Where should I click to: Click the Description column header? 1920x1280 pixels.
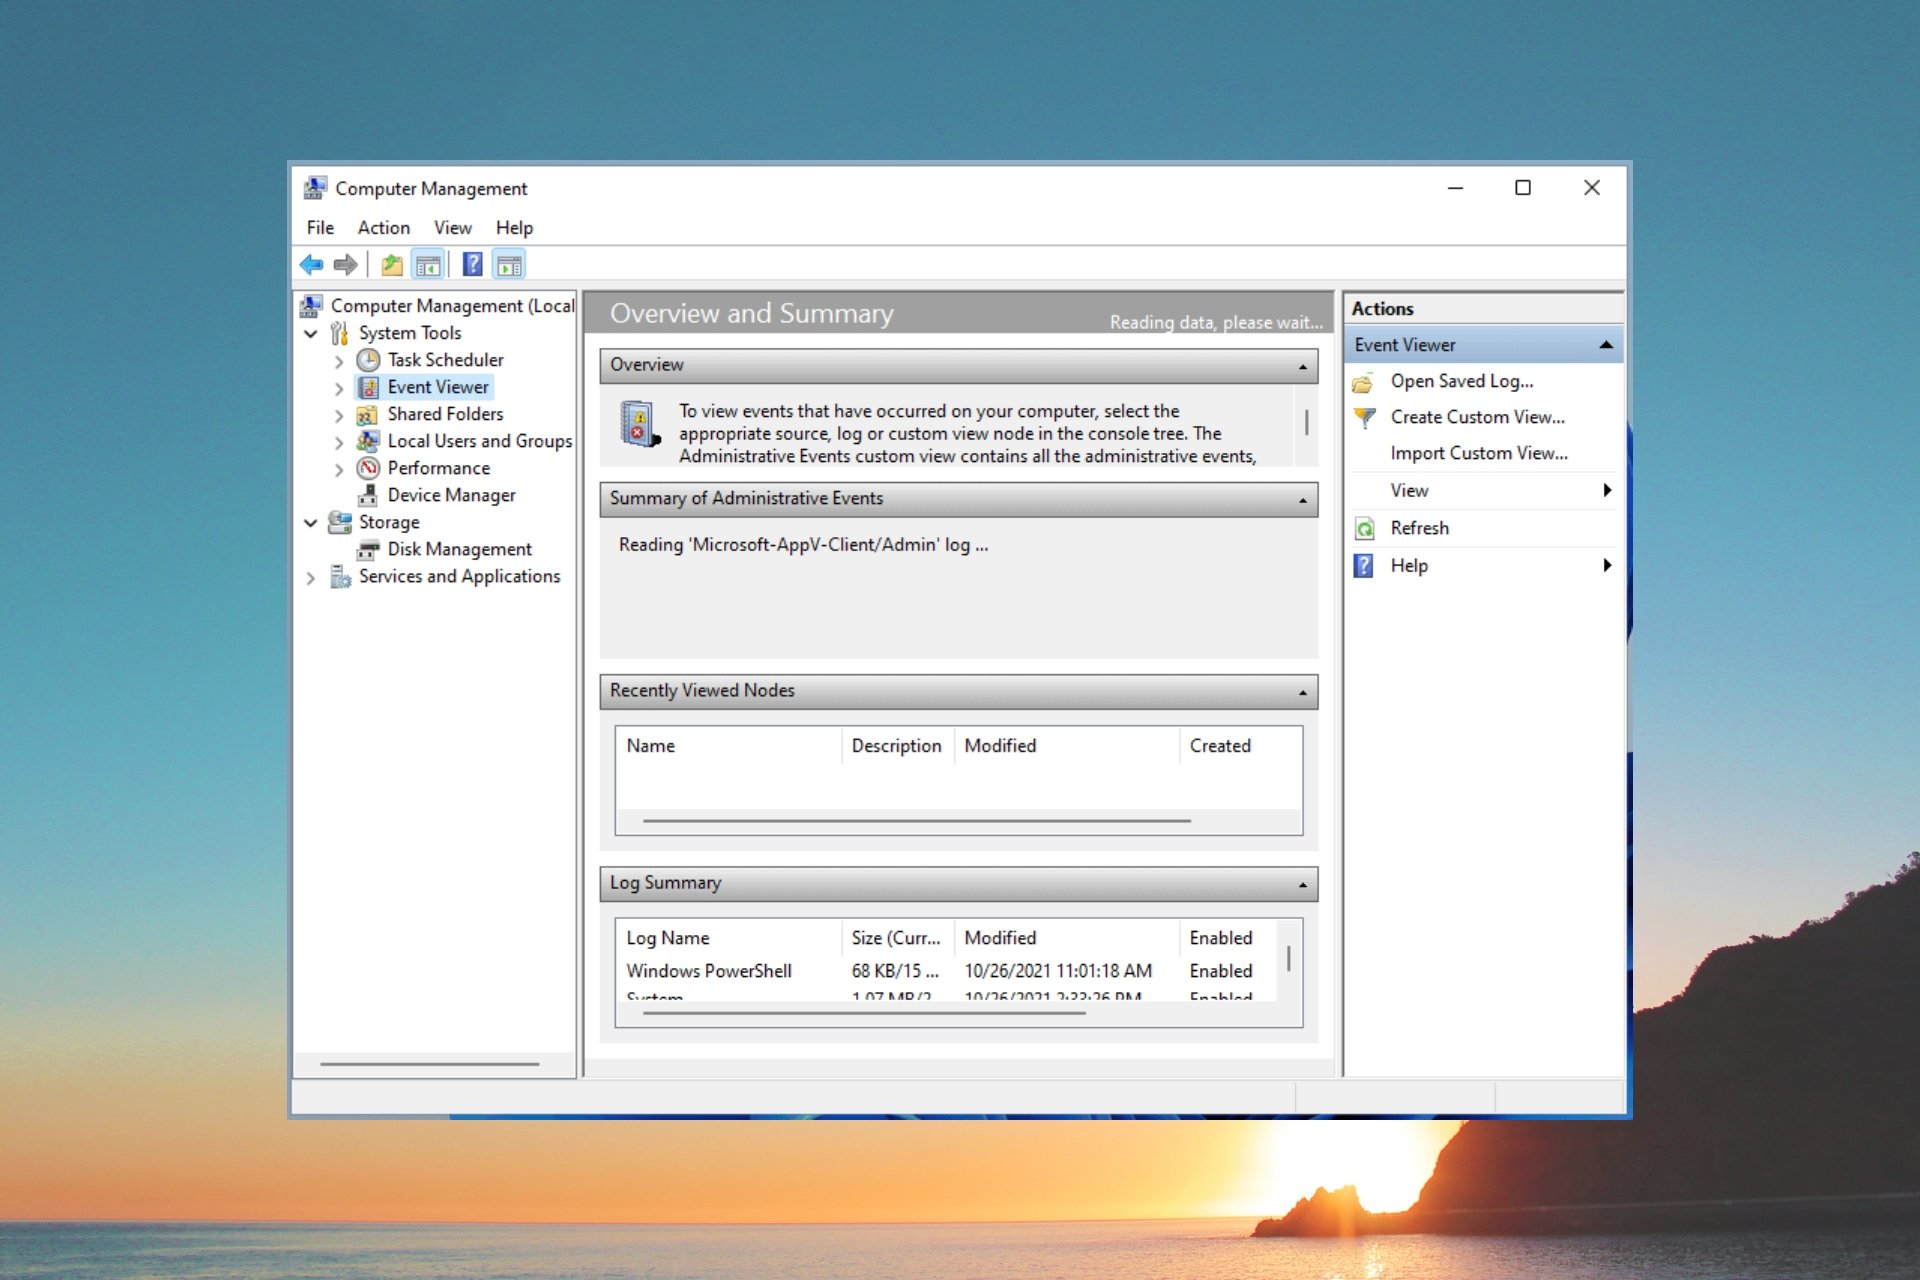(897, 746)
